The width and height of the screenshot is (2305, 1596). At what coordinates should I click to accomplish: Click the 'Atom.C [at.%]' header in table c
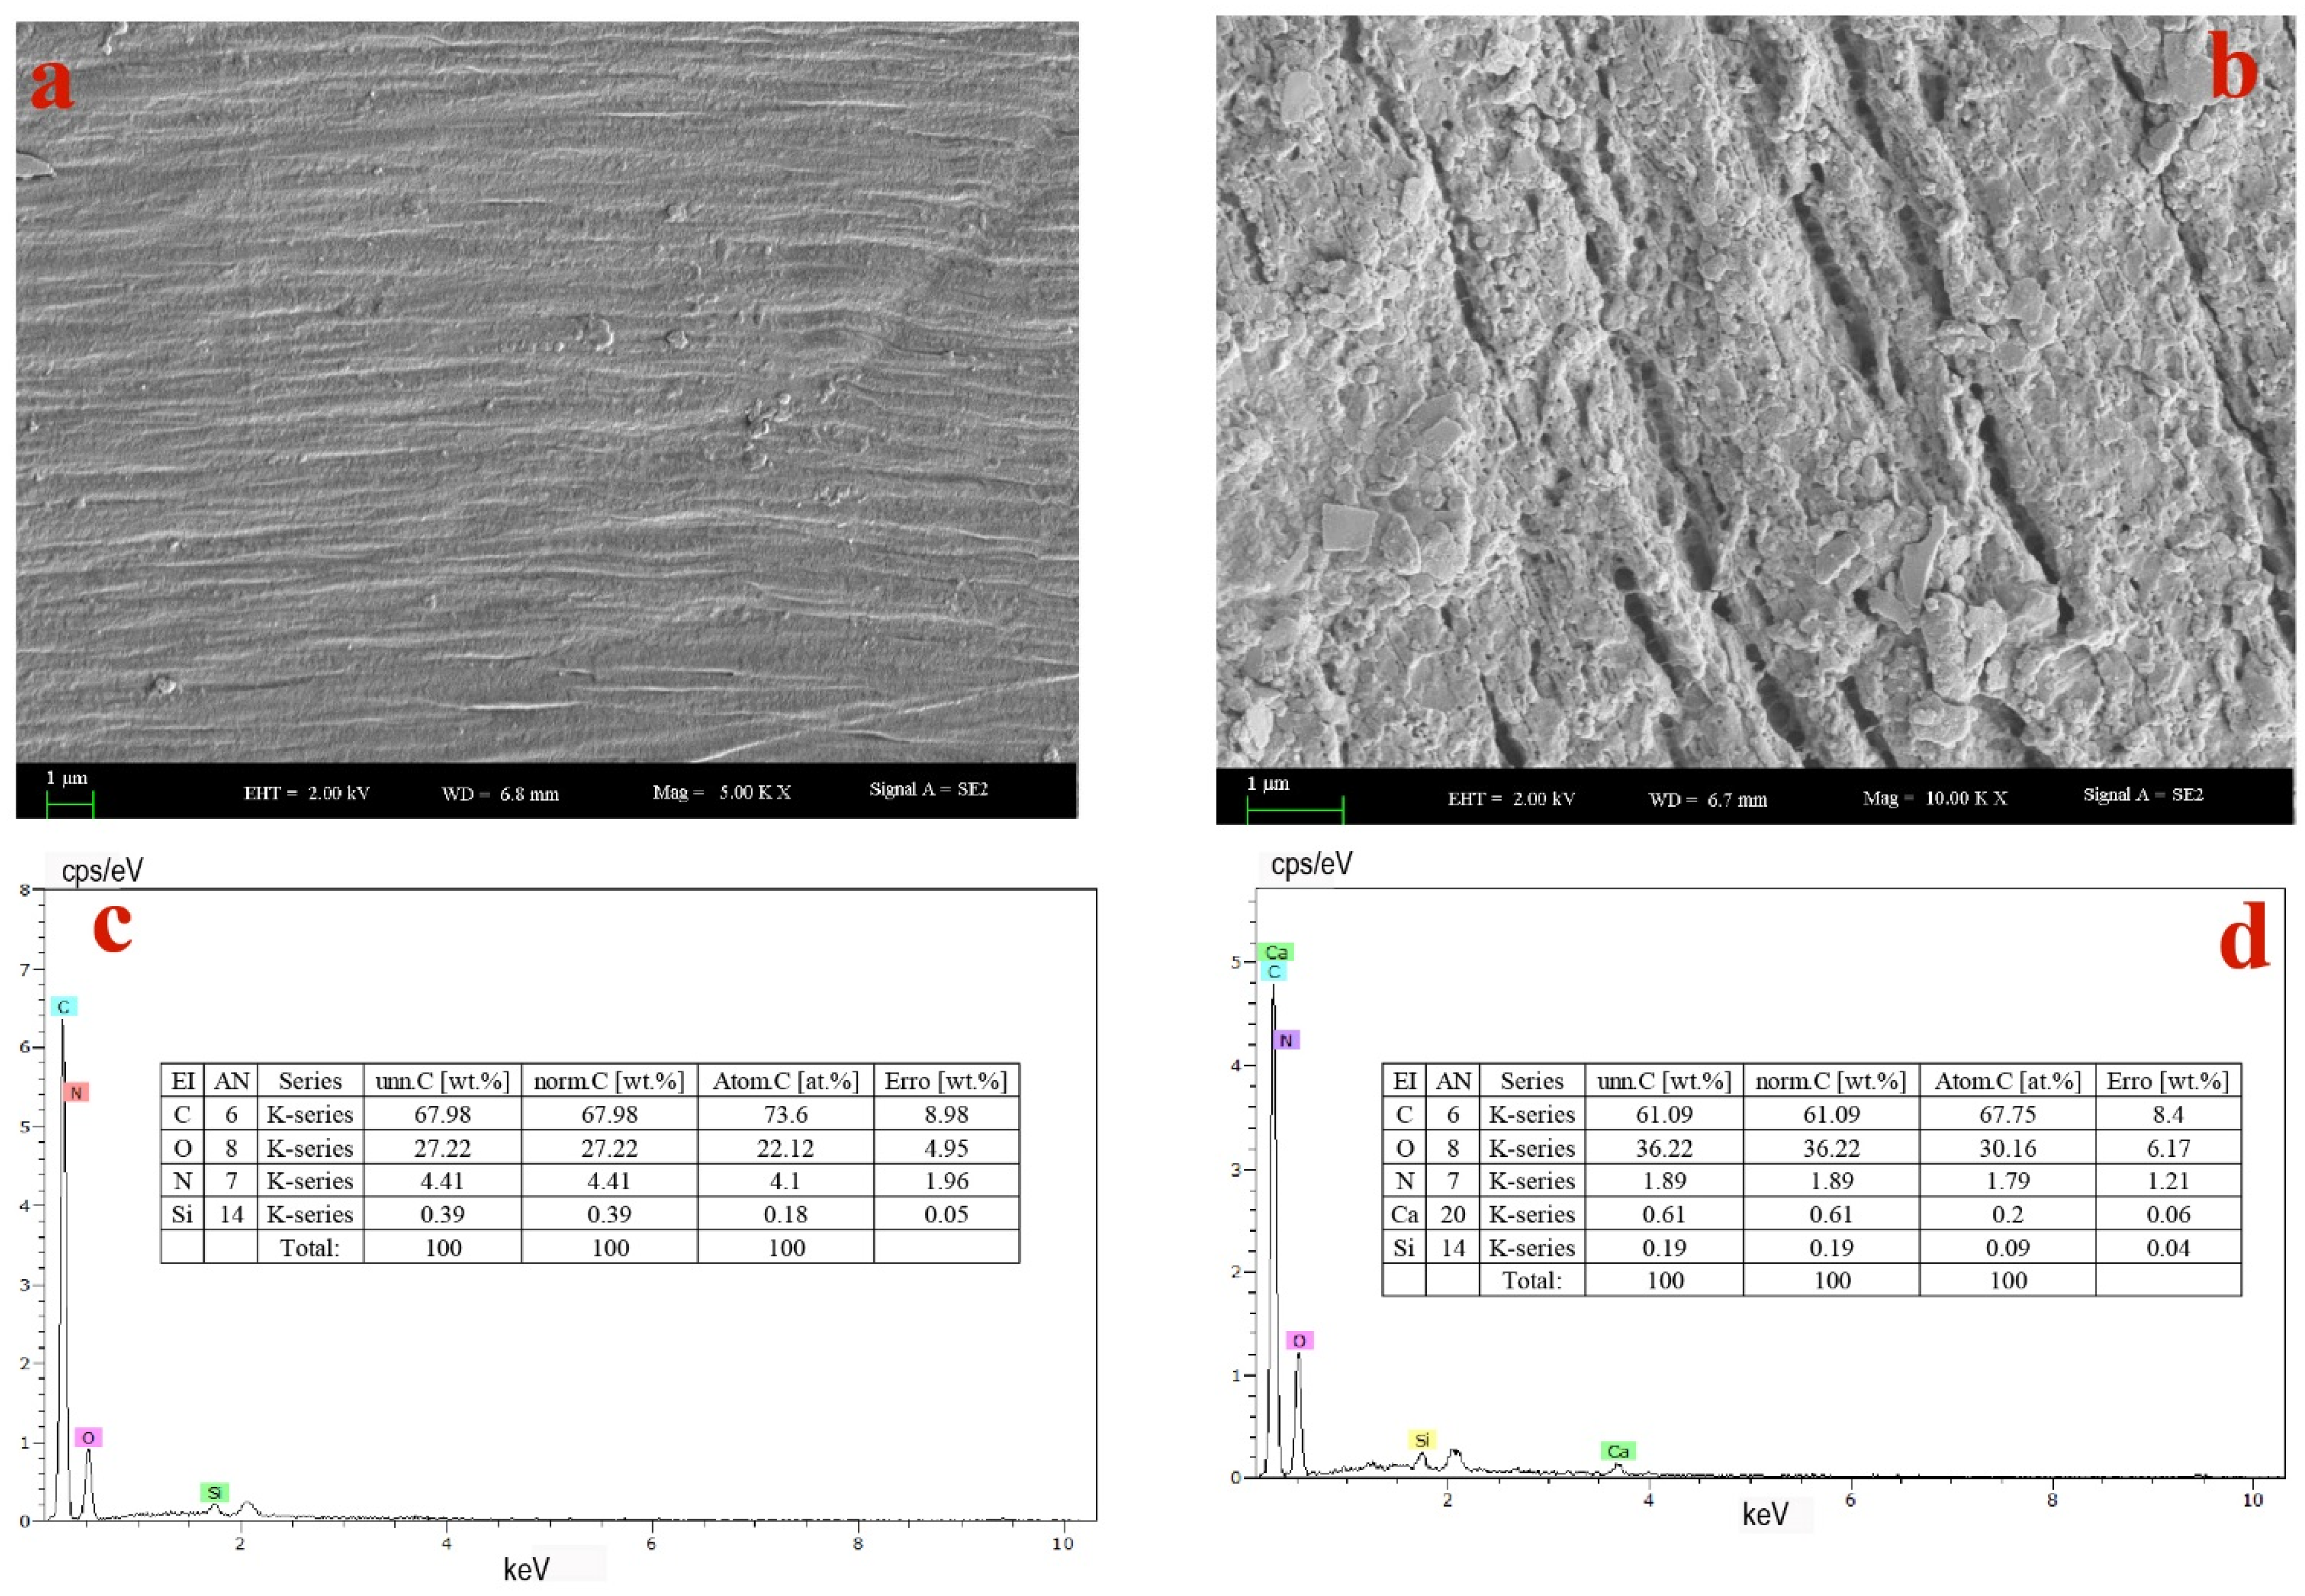pyautogui.click(x=785, y=1081)
